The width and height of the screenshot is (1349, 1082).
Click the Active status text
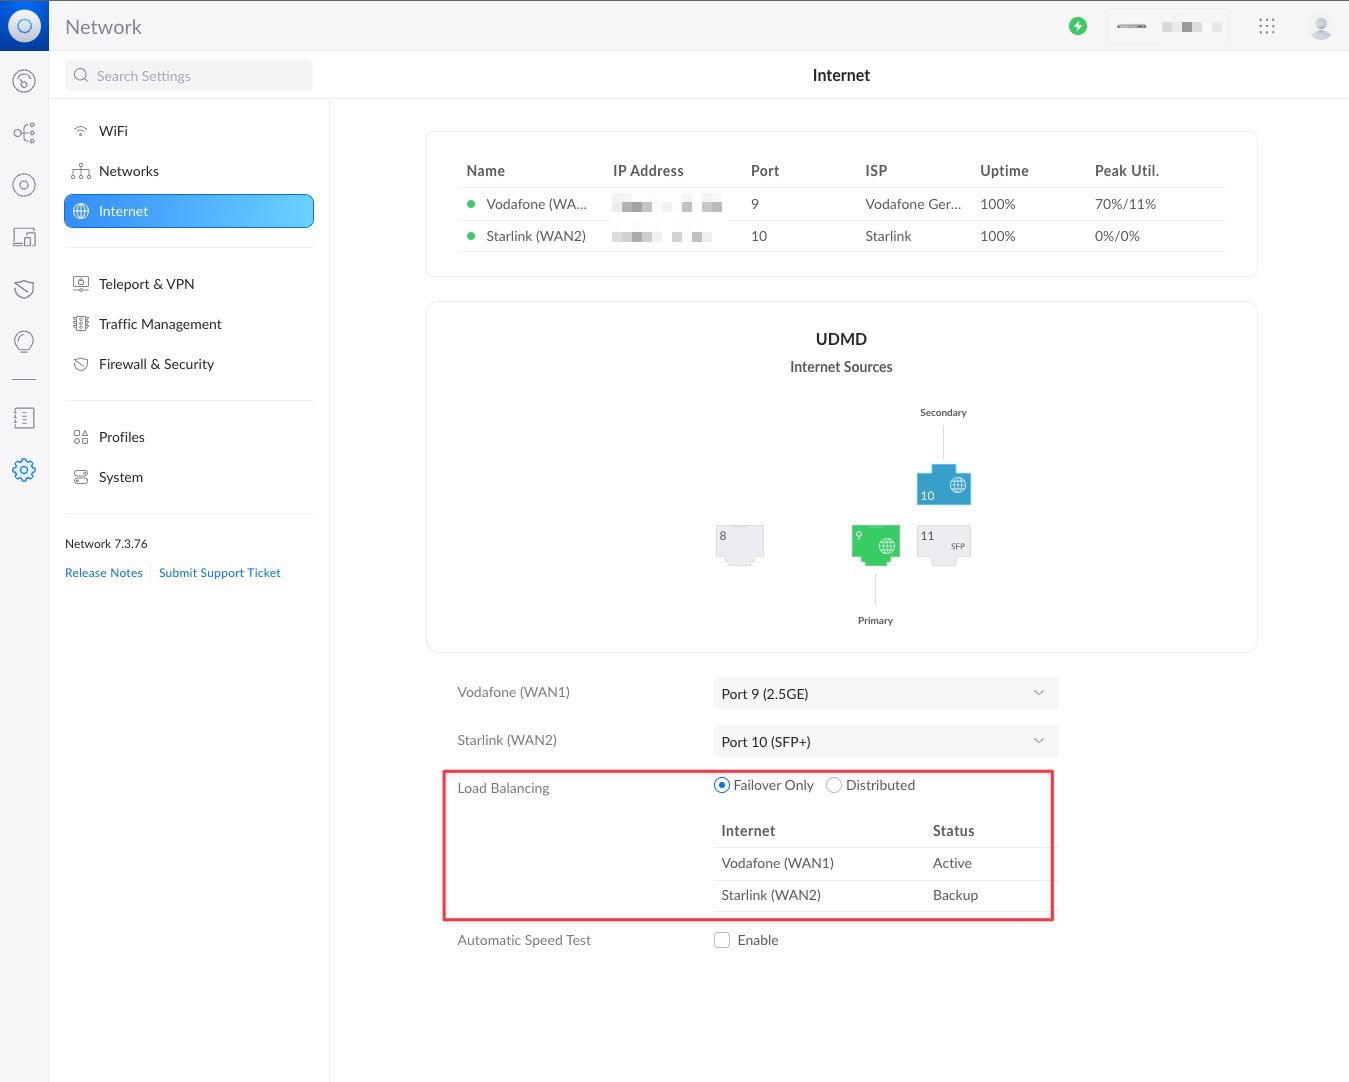952,863
